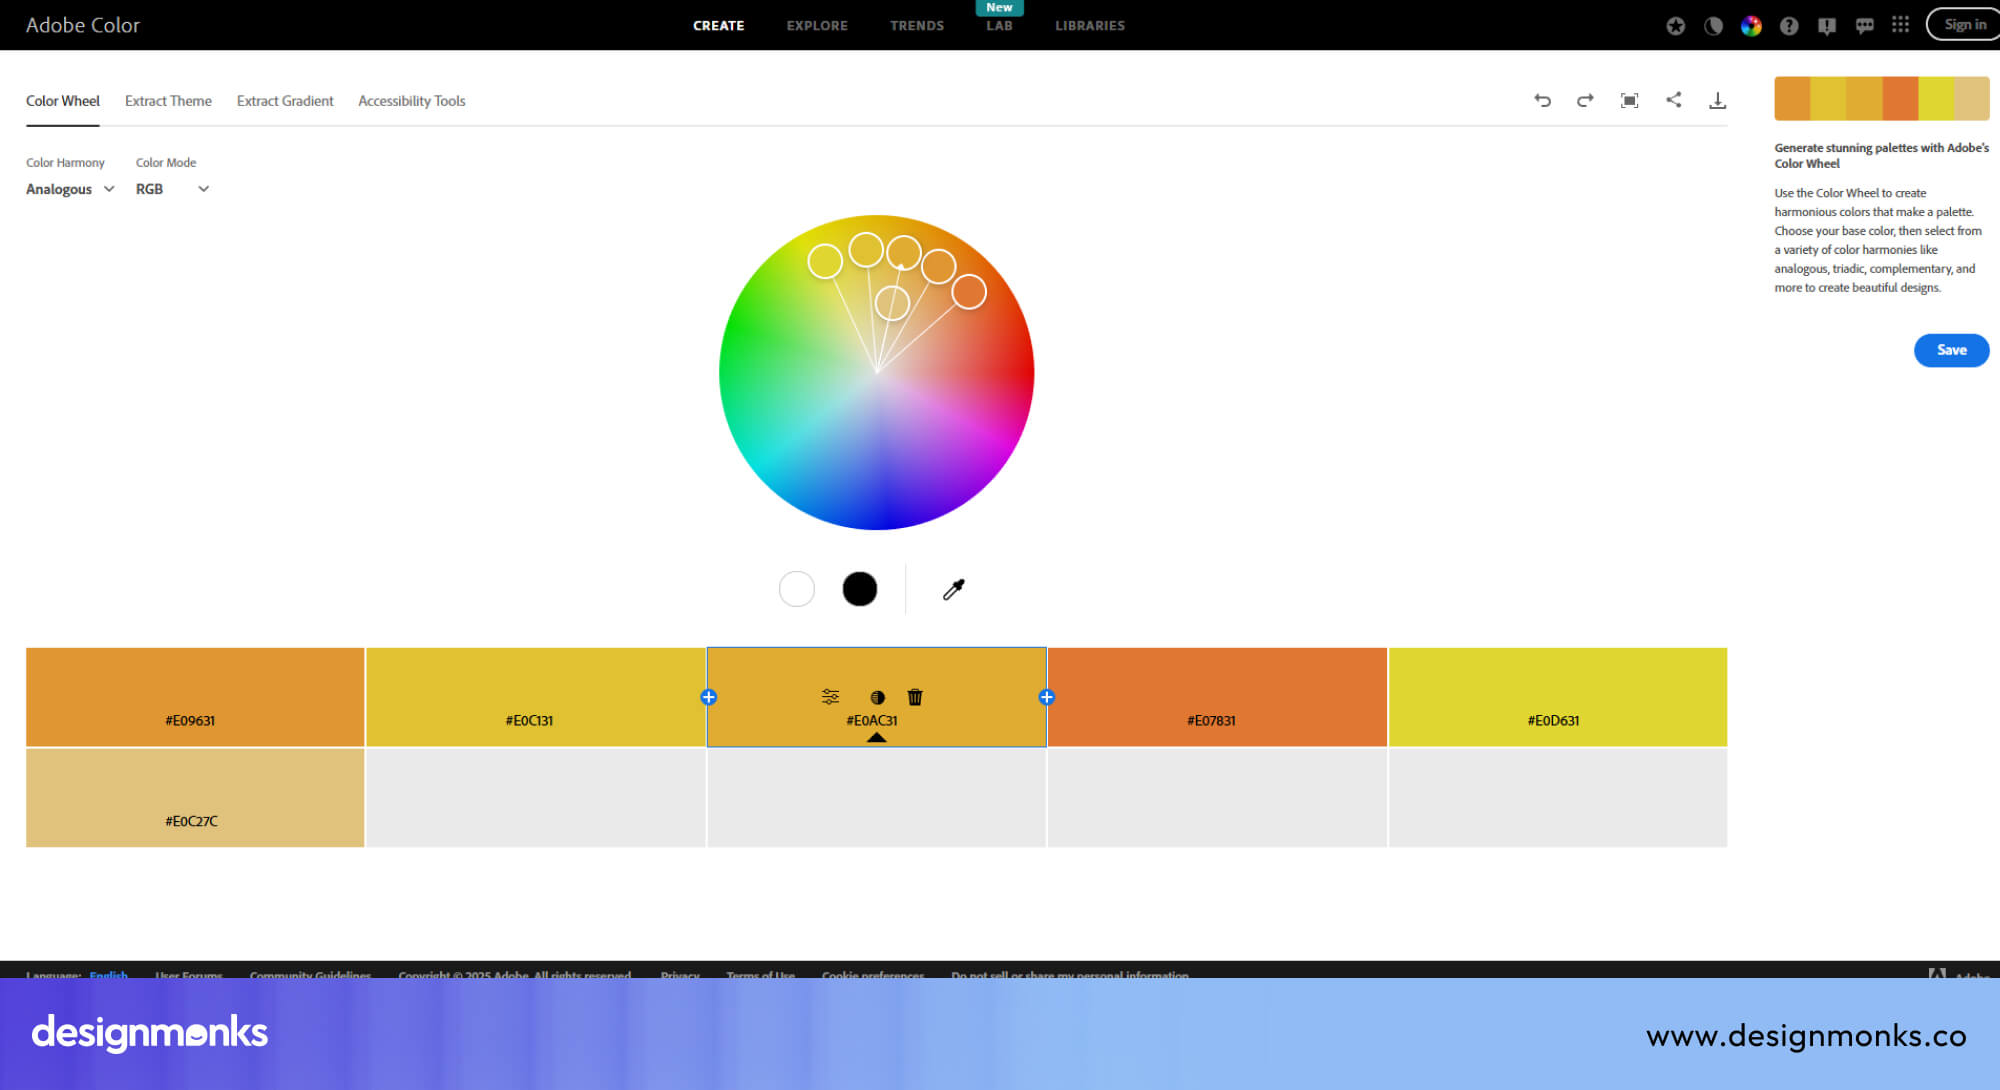Collapse the #E0AC31 swatch controls via the triangle
2000x1090 pixels.
(x=877, y=737)
